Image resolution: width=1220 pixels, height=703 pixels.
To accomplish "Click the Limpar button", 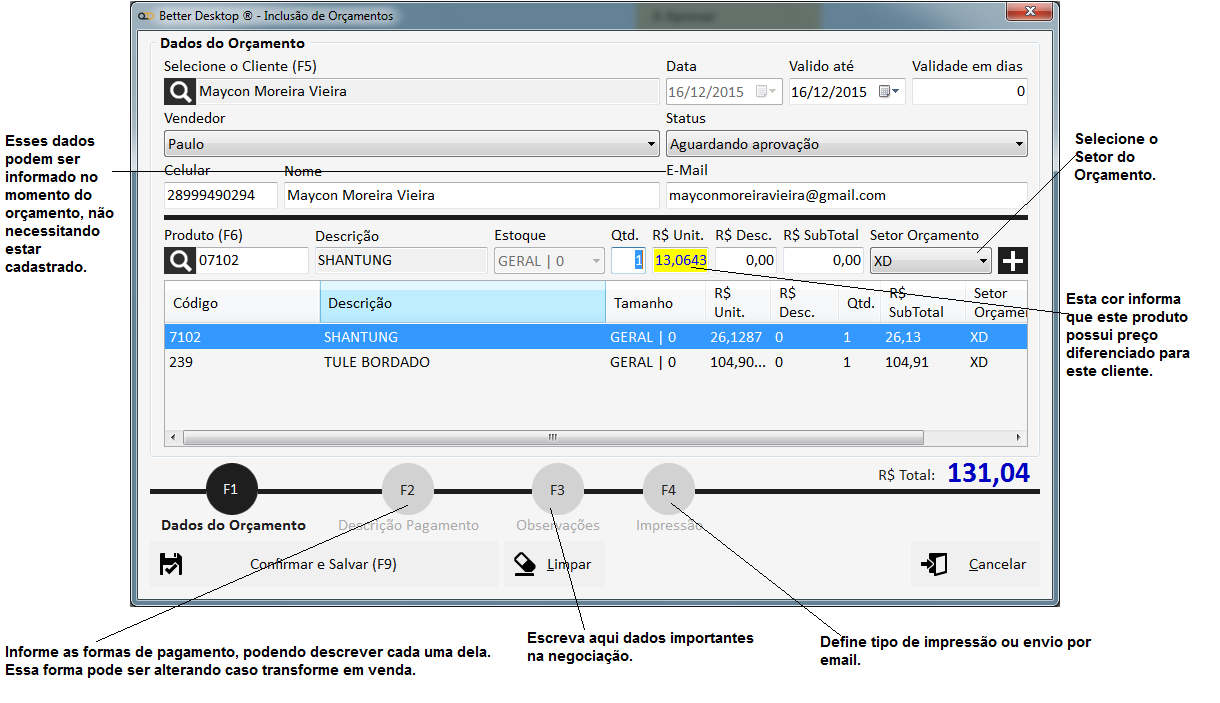I will point(555,565).
